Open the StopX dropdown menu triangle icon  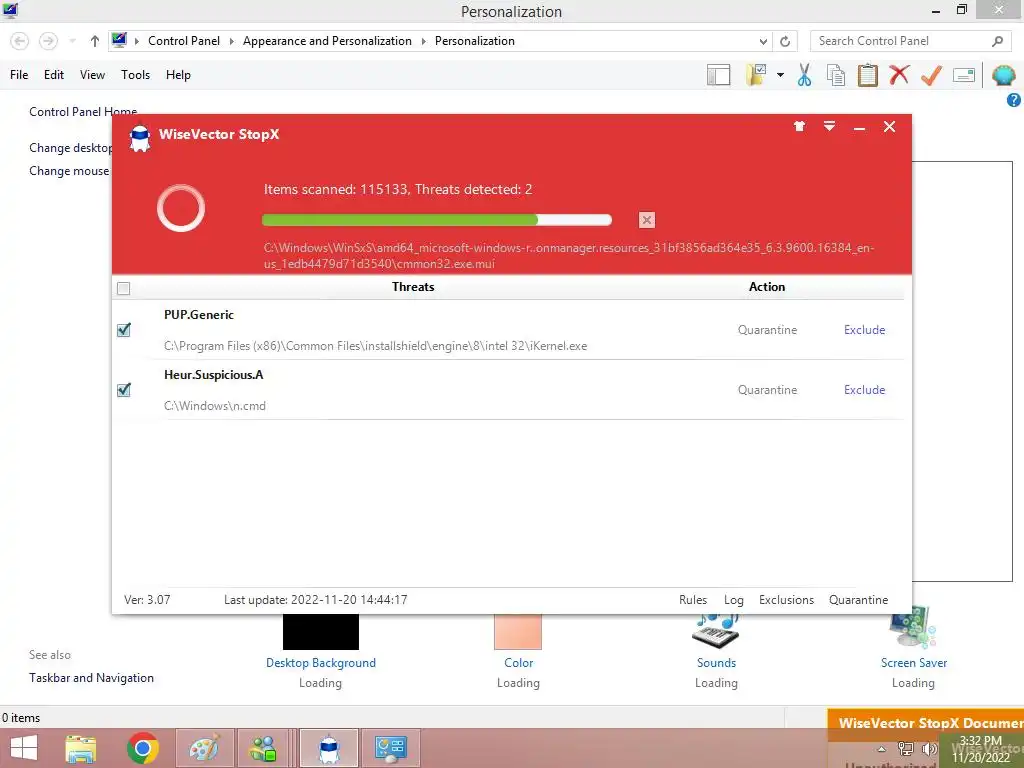(829, 126)
